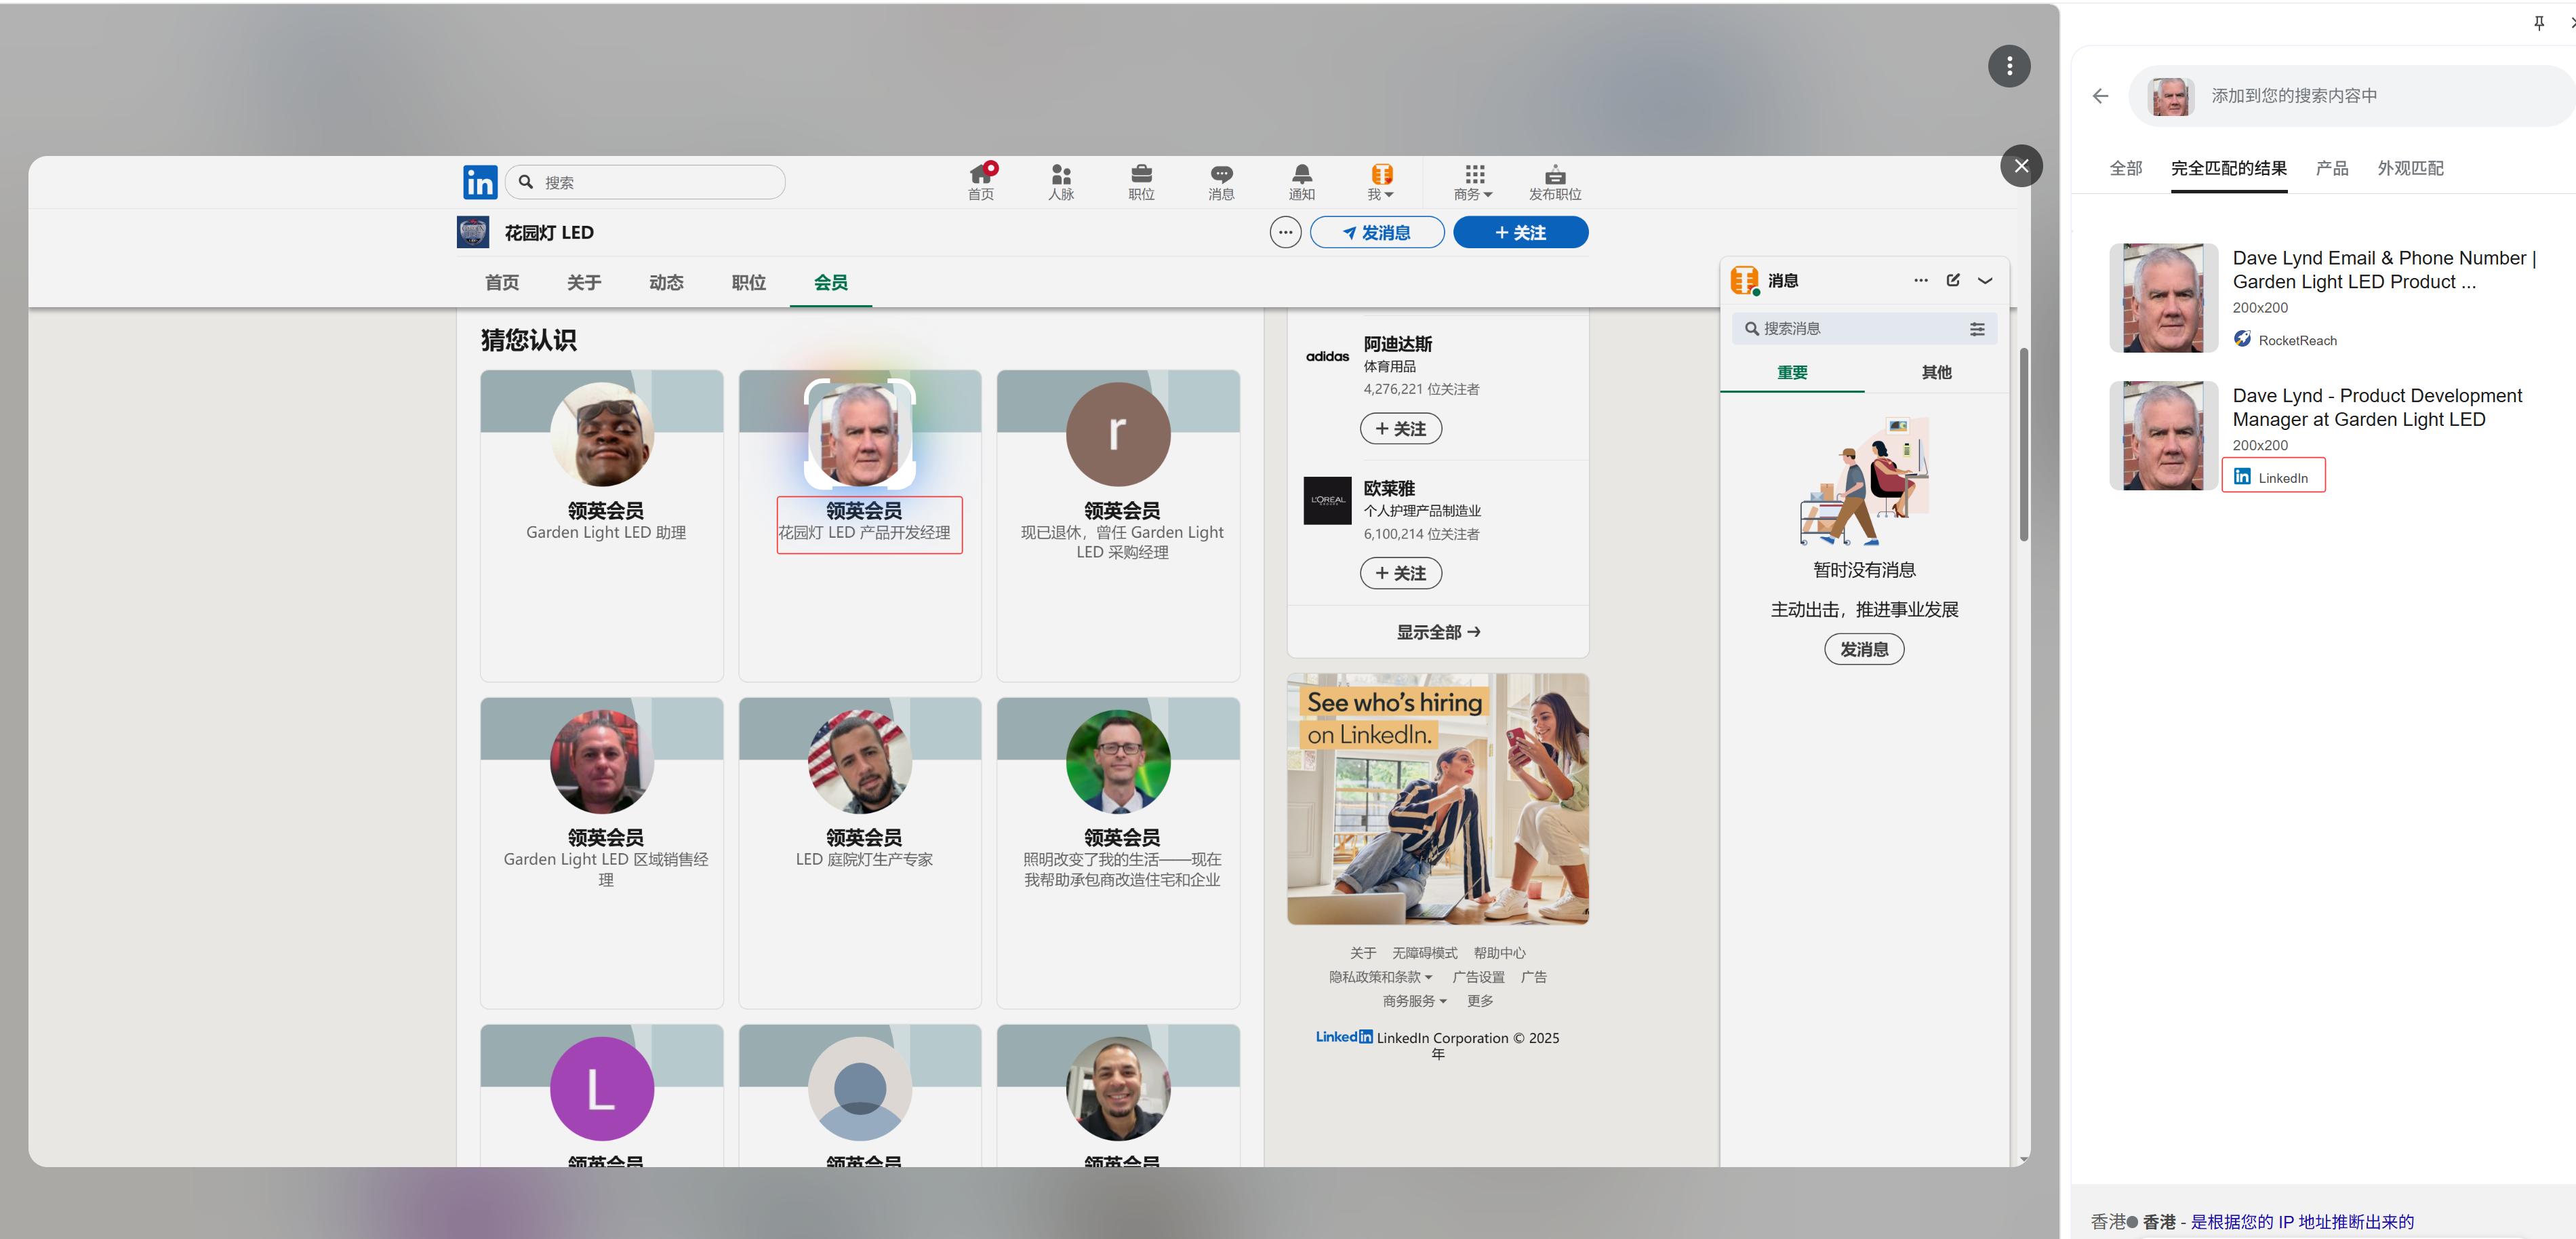2576x1239 pixels.
Task: Switch to the 关于 tab
Action: click(584, 283)
